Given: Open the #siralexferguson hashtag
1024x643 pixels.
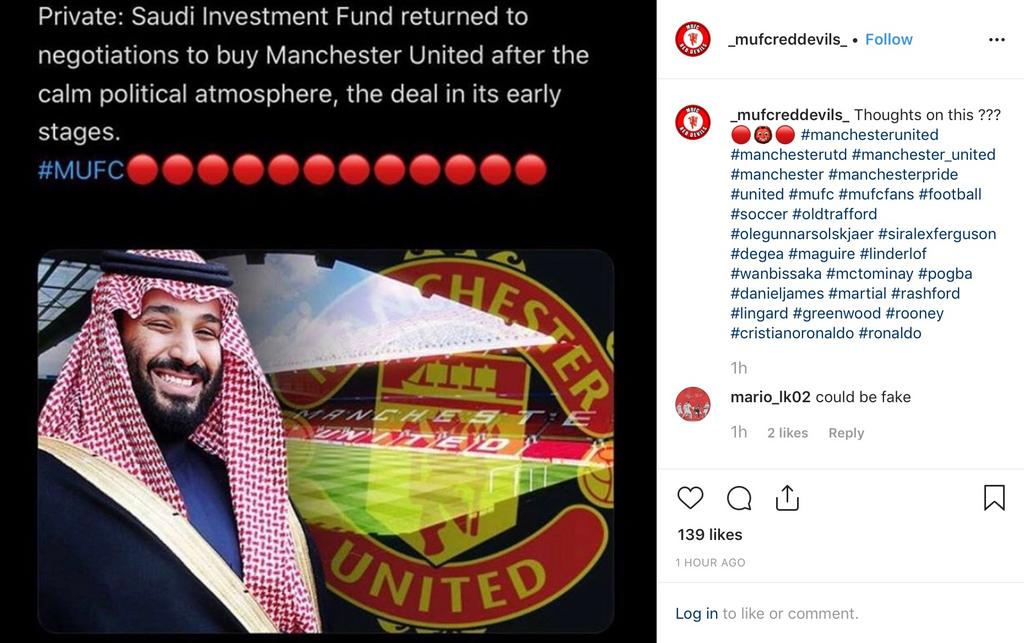Looking at the screenshot, I should 937,234.
